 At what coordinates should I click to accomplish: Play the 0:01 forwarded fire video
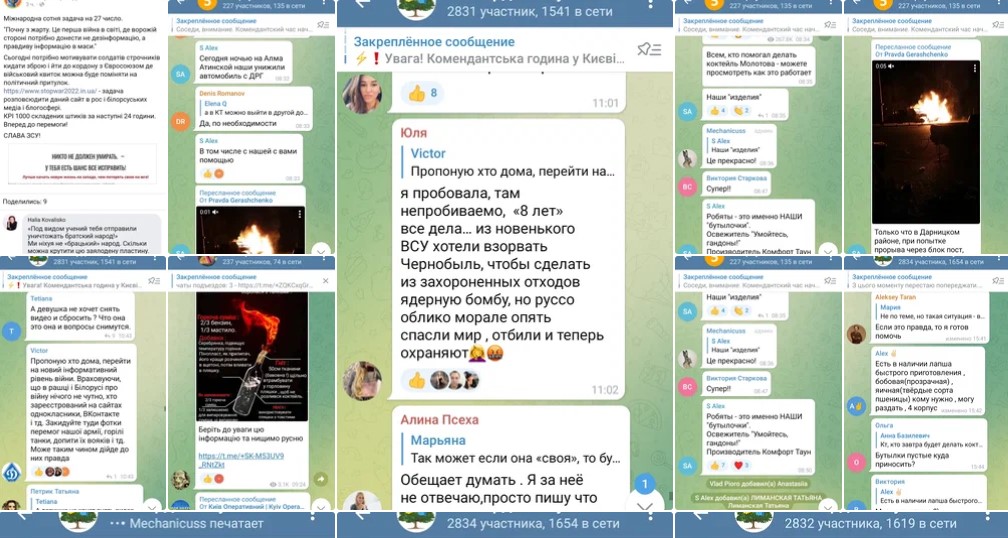[x=250, y=230]
